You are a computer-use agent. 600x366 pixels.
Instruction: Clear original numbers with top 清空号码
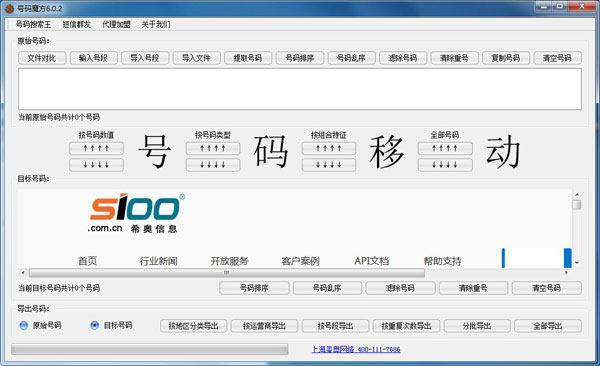(558, 58)
